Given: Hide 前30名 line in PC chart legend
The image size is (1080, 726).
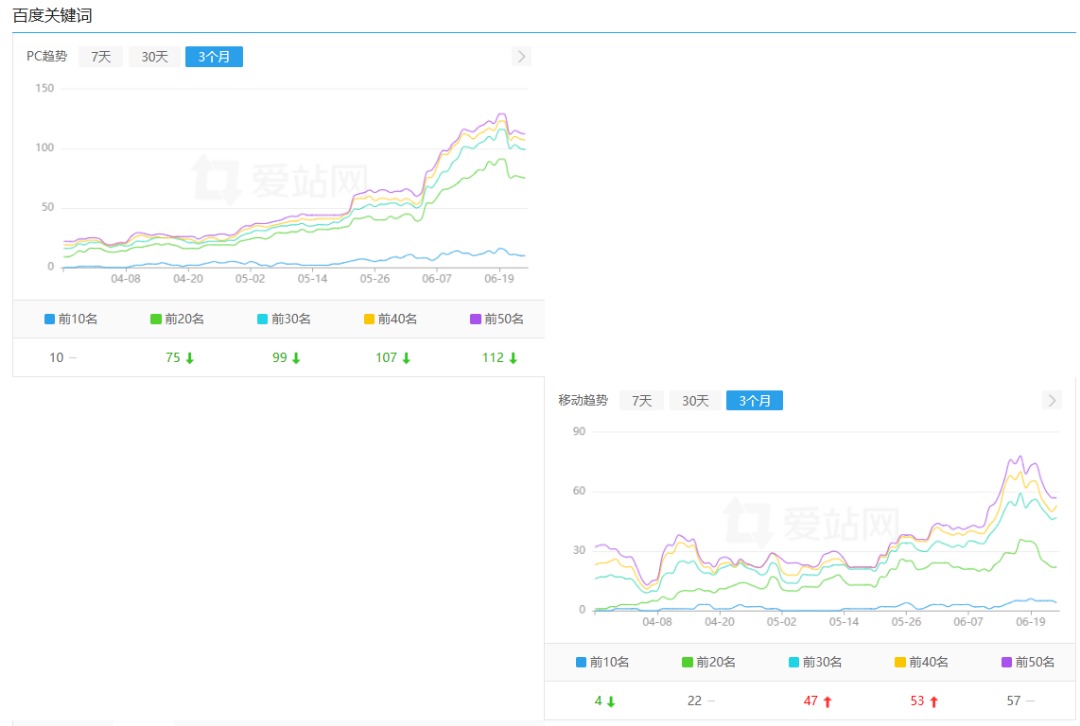Looking at the screenshot, I should pos(284,319).
